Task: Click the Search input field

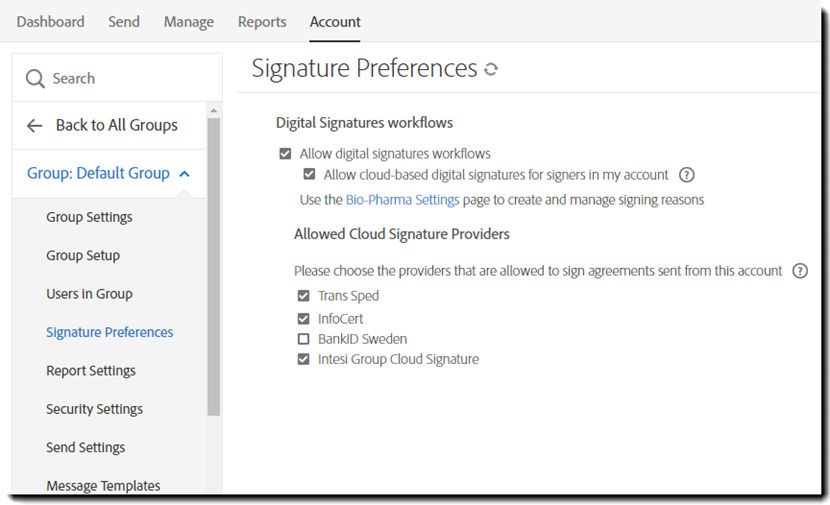Action: 117,78
